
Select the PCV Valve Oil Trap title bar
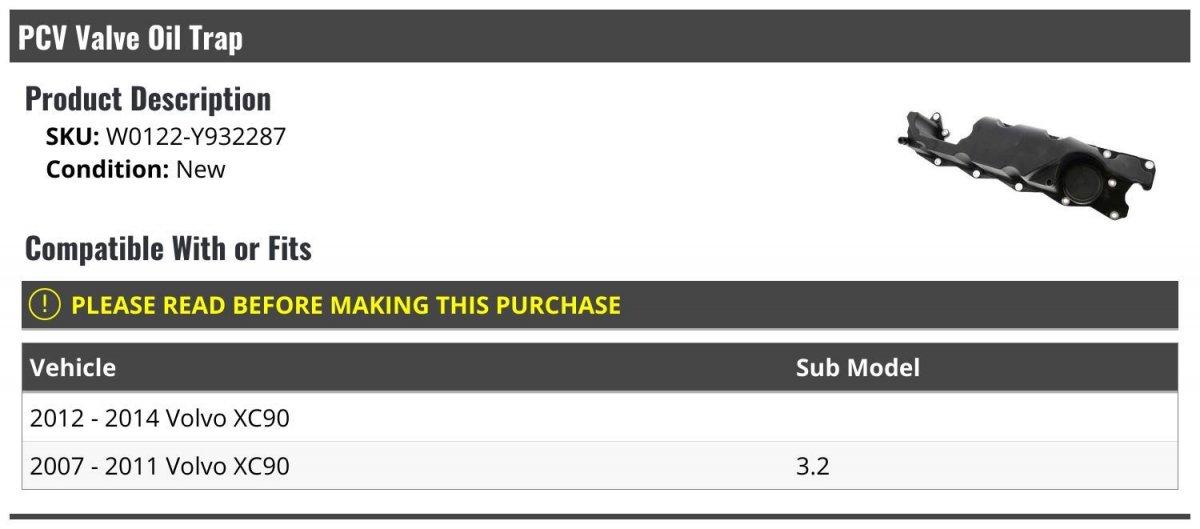click(600, 37)
